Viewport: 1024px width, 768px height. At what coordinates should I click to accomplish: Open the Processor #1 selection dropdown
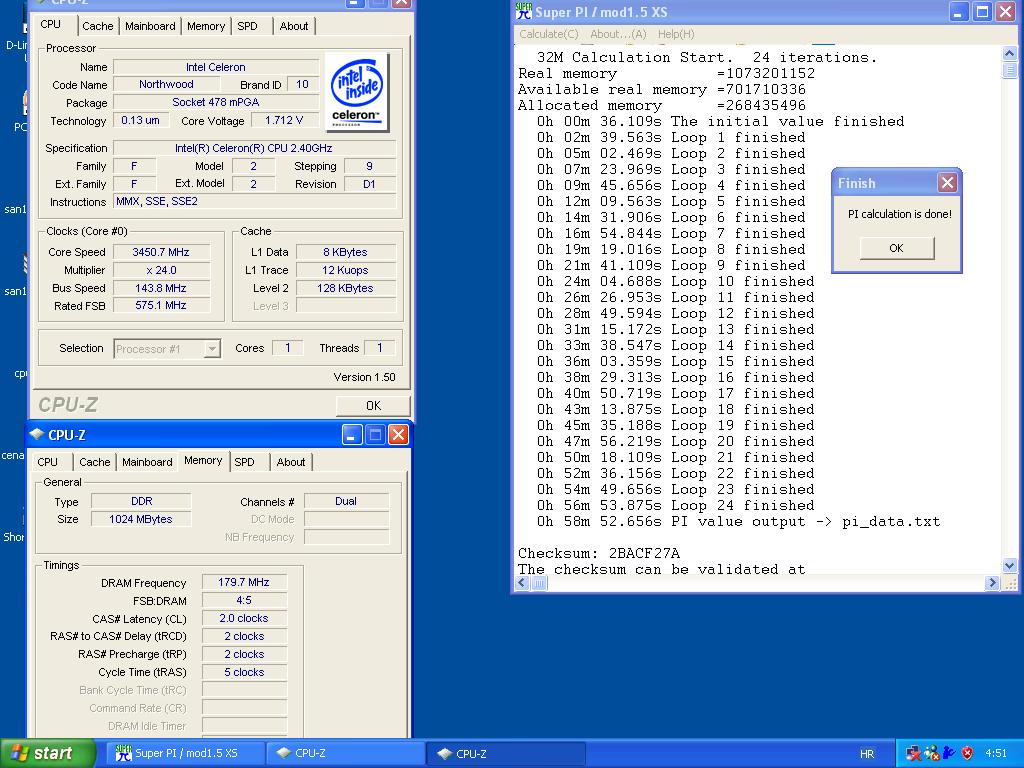212,349
